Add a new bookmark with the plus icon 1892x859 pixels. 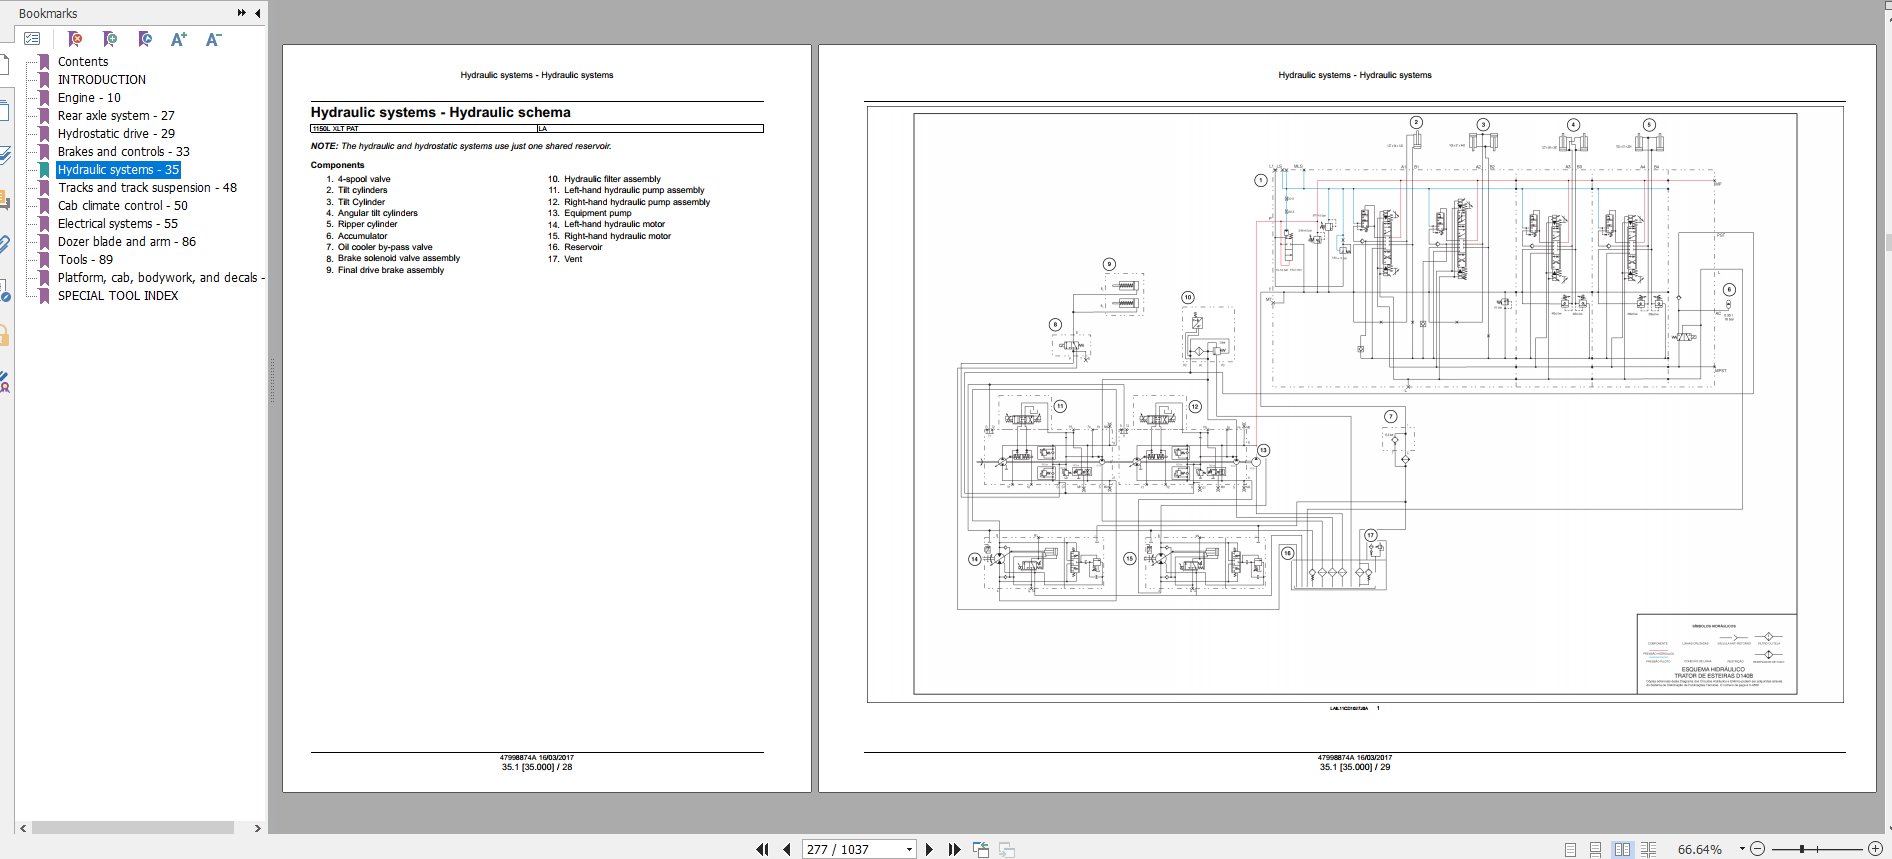point(110,39)
